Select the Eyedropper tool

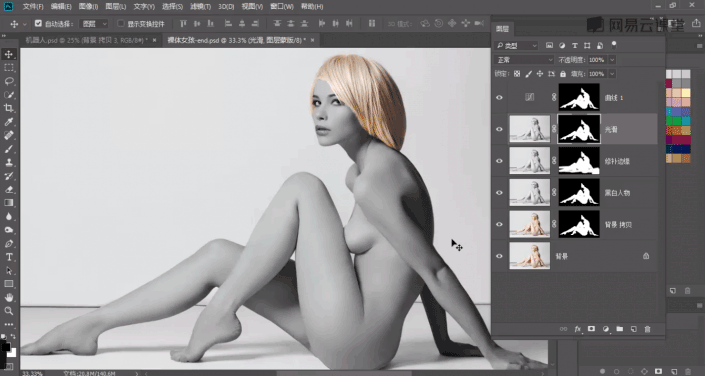[9, 122]
